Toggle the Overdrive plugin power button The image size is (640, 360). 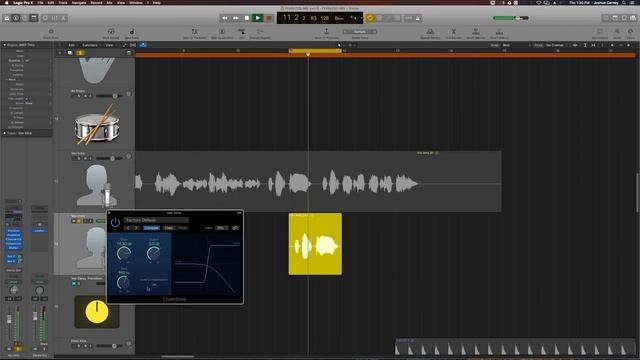point(115,222)
